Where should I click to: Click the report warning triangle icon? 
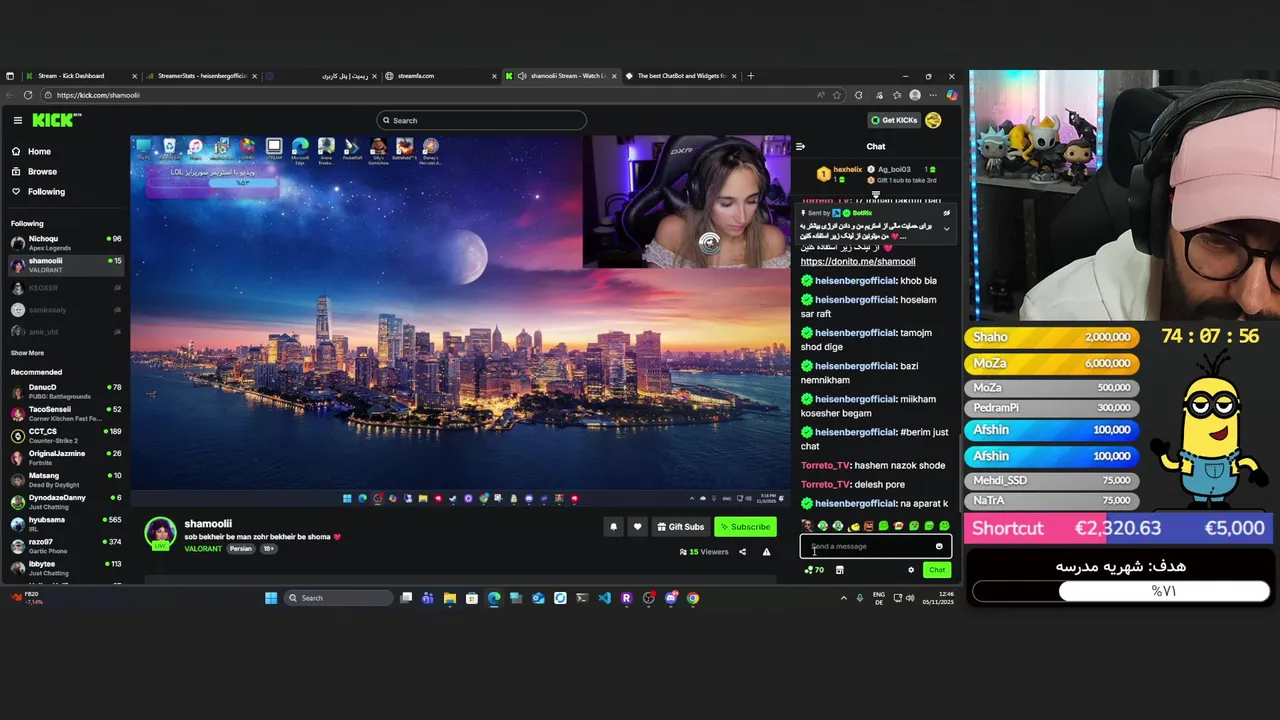[x=766, y=552]
